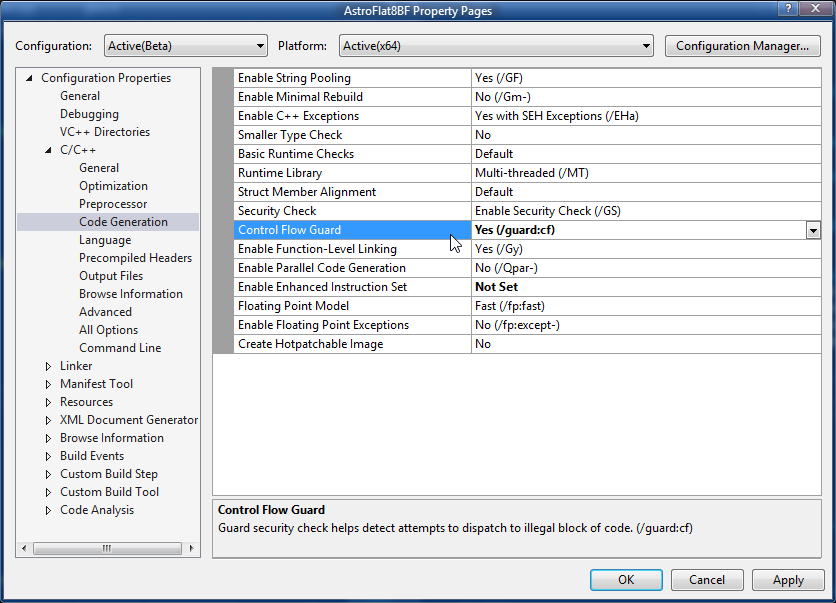Image resolution: width=836 pixels, height=603 pixels.
Task: Expand the Custom Build Tool node
Action: pos(49,492)
